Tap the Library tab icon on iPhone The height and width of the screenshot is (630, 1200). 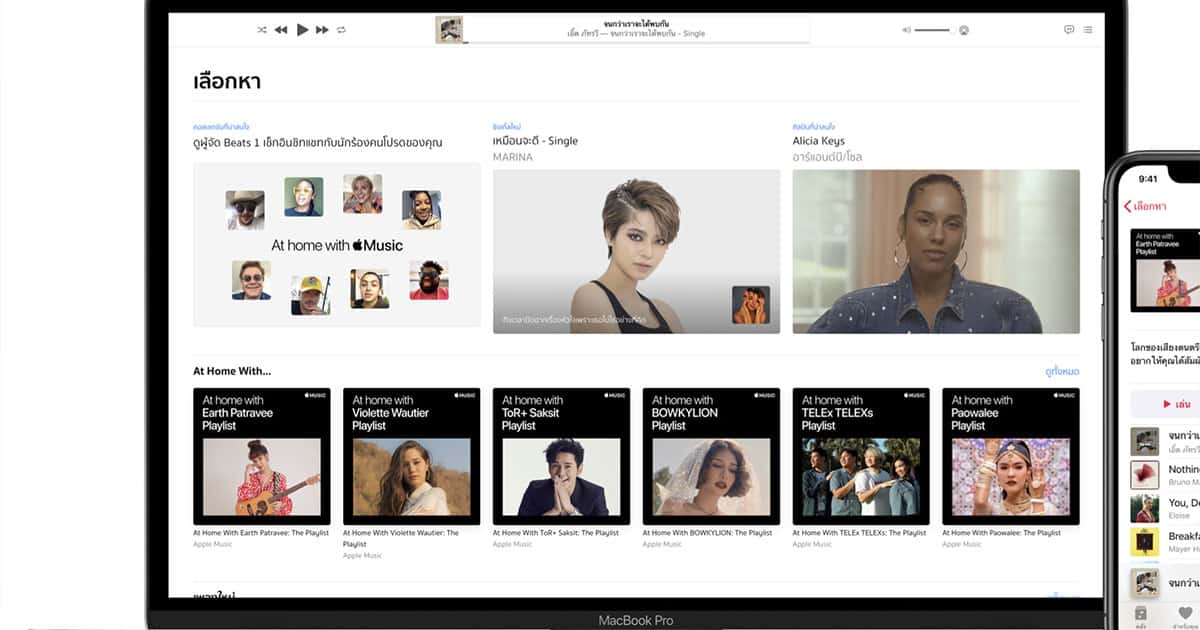pos(1141,617)
